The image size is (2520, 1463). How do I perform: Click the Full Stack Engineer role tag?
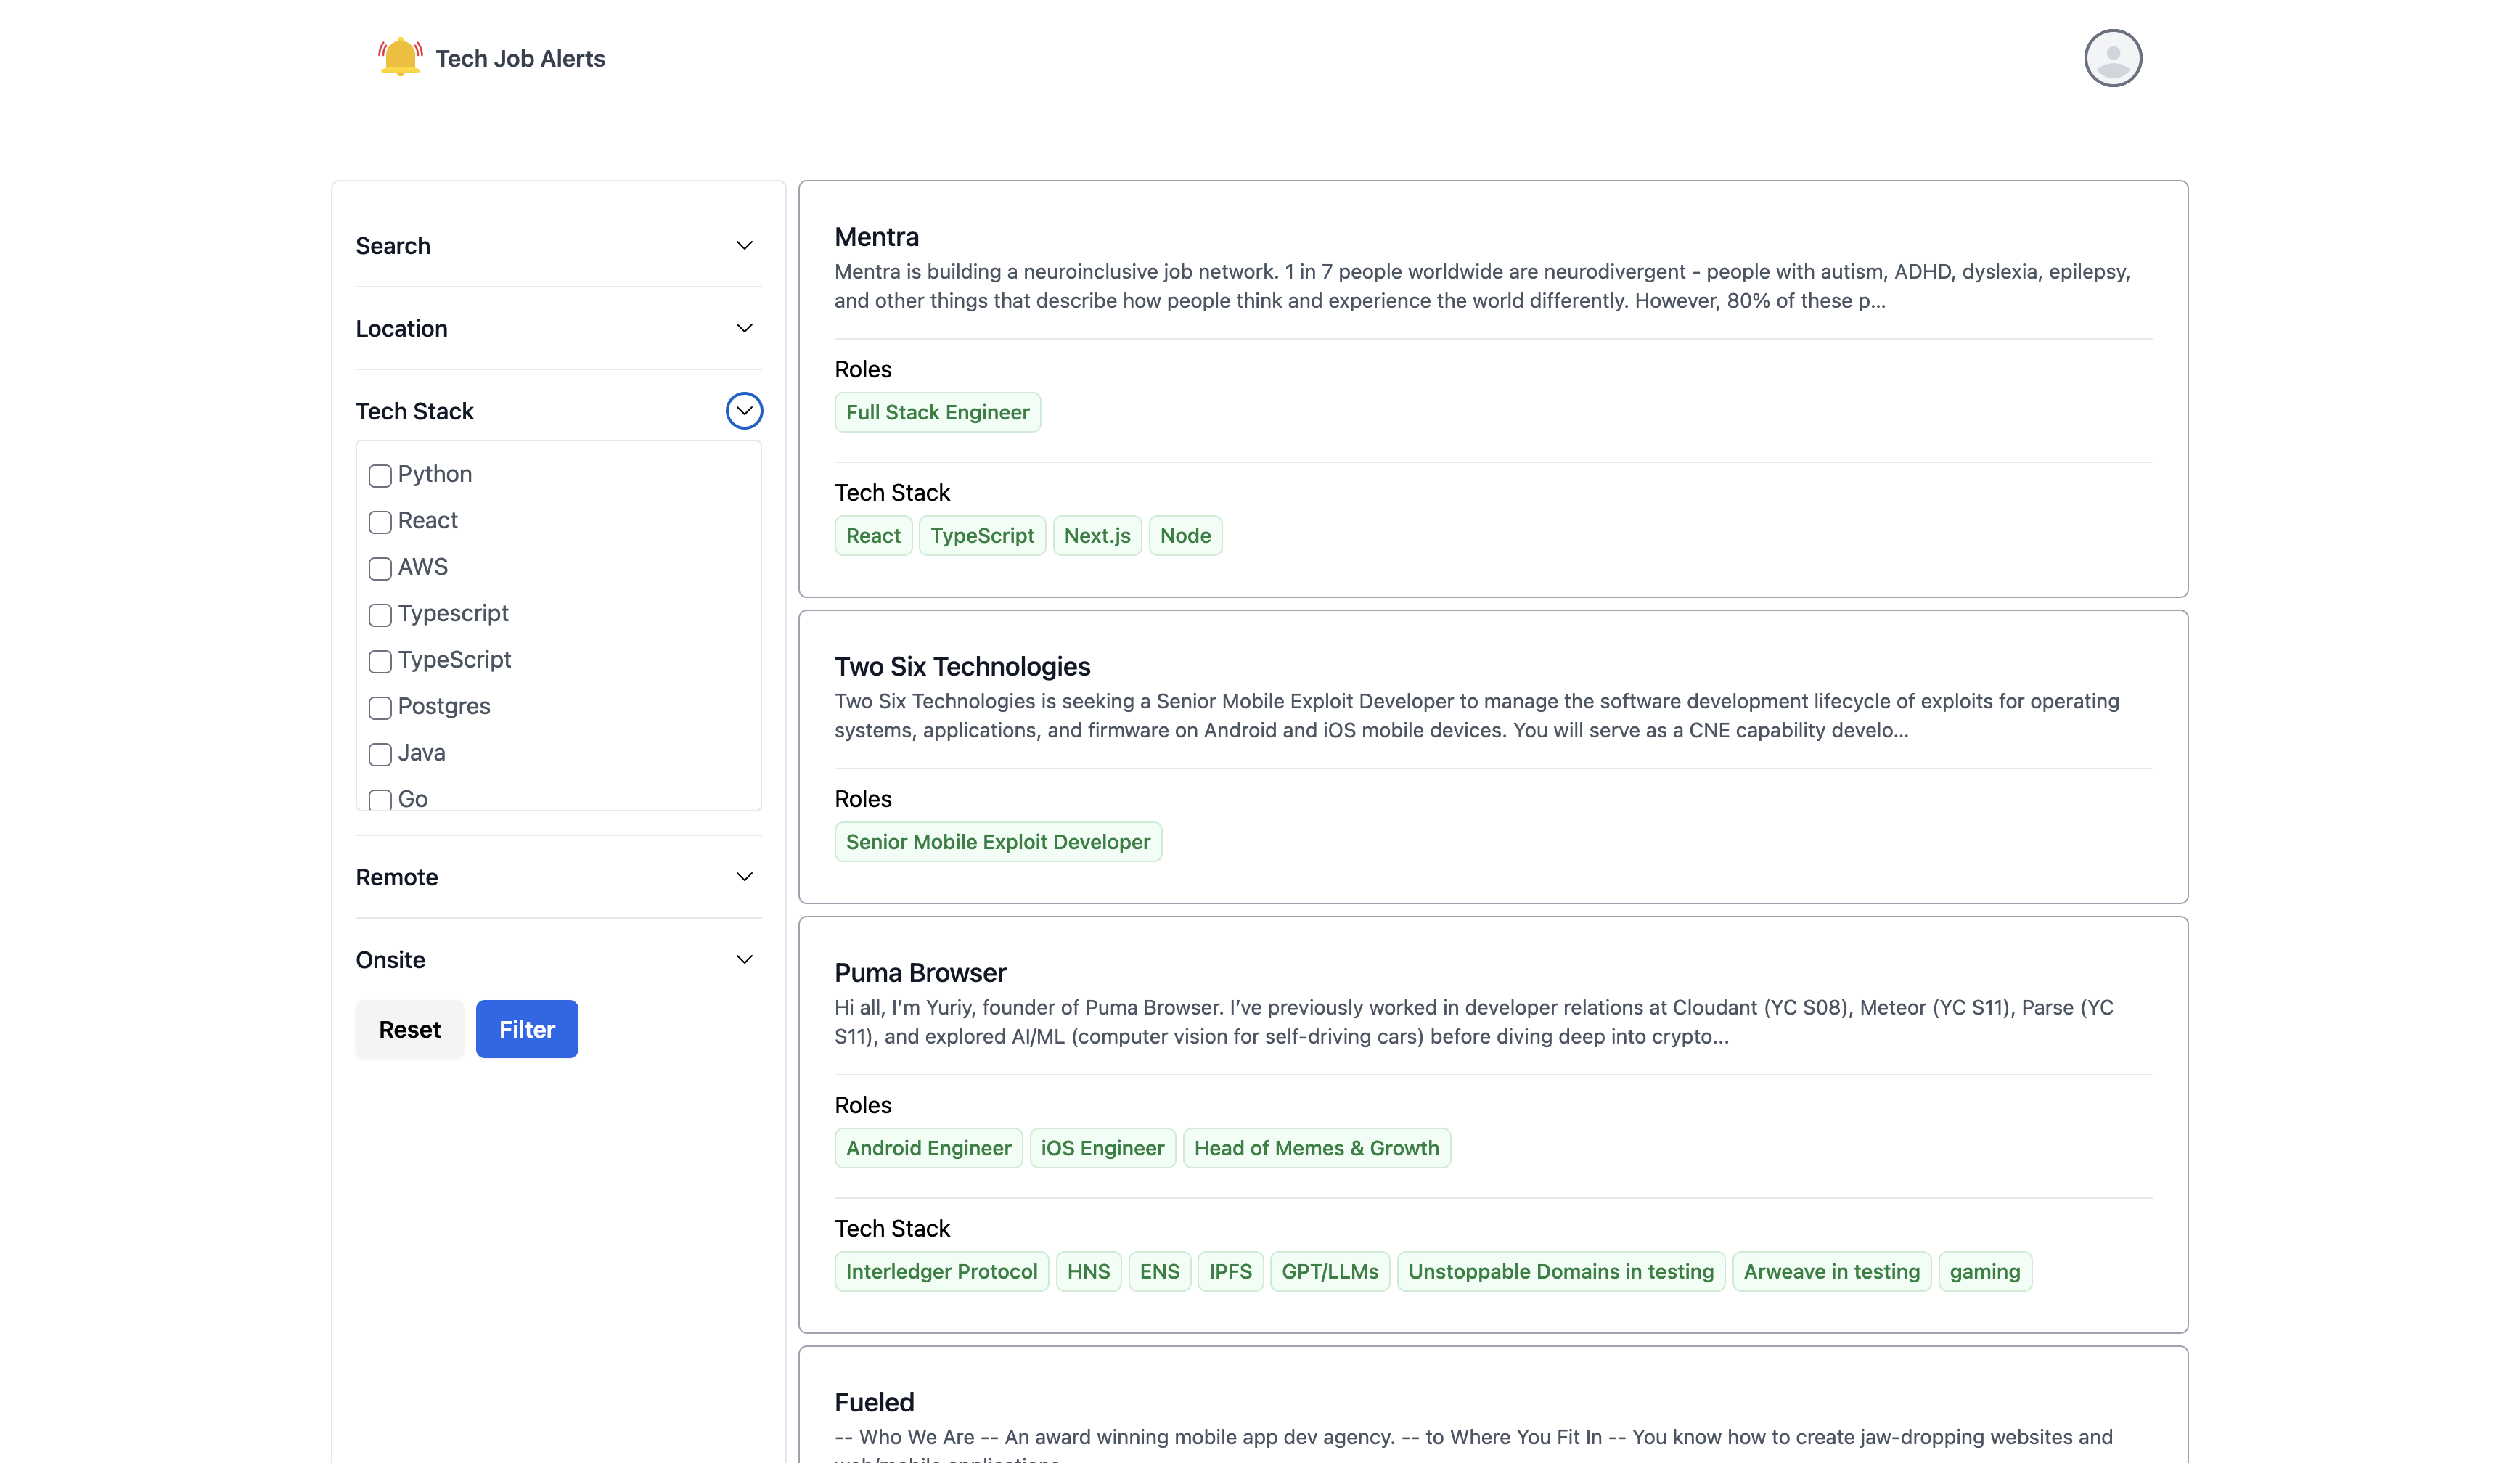pyautogui.click(x=938, y=412)
